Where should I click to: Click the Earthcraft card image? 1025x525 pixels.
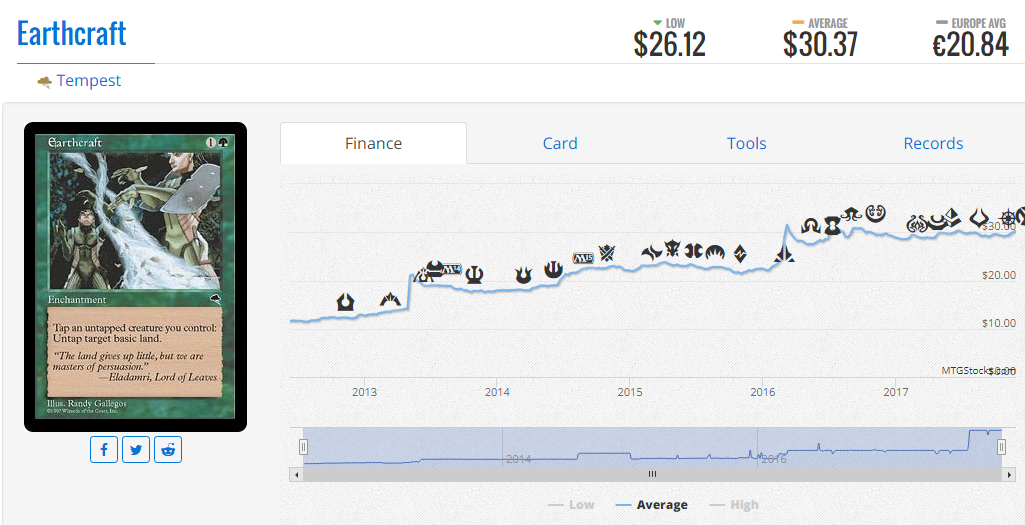click(x=135, y=277)
